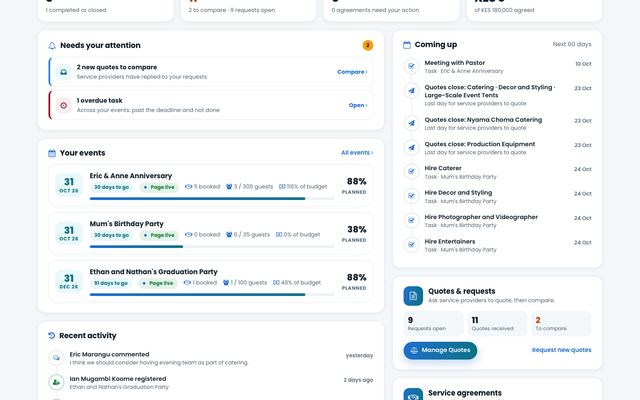Screen dimensions: 640x400
Task: Click Request new quotes link
Action: pos(561,350)
